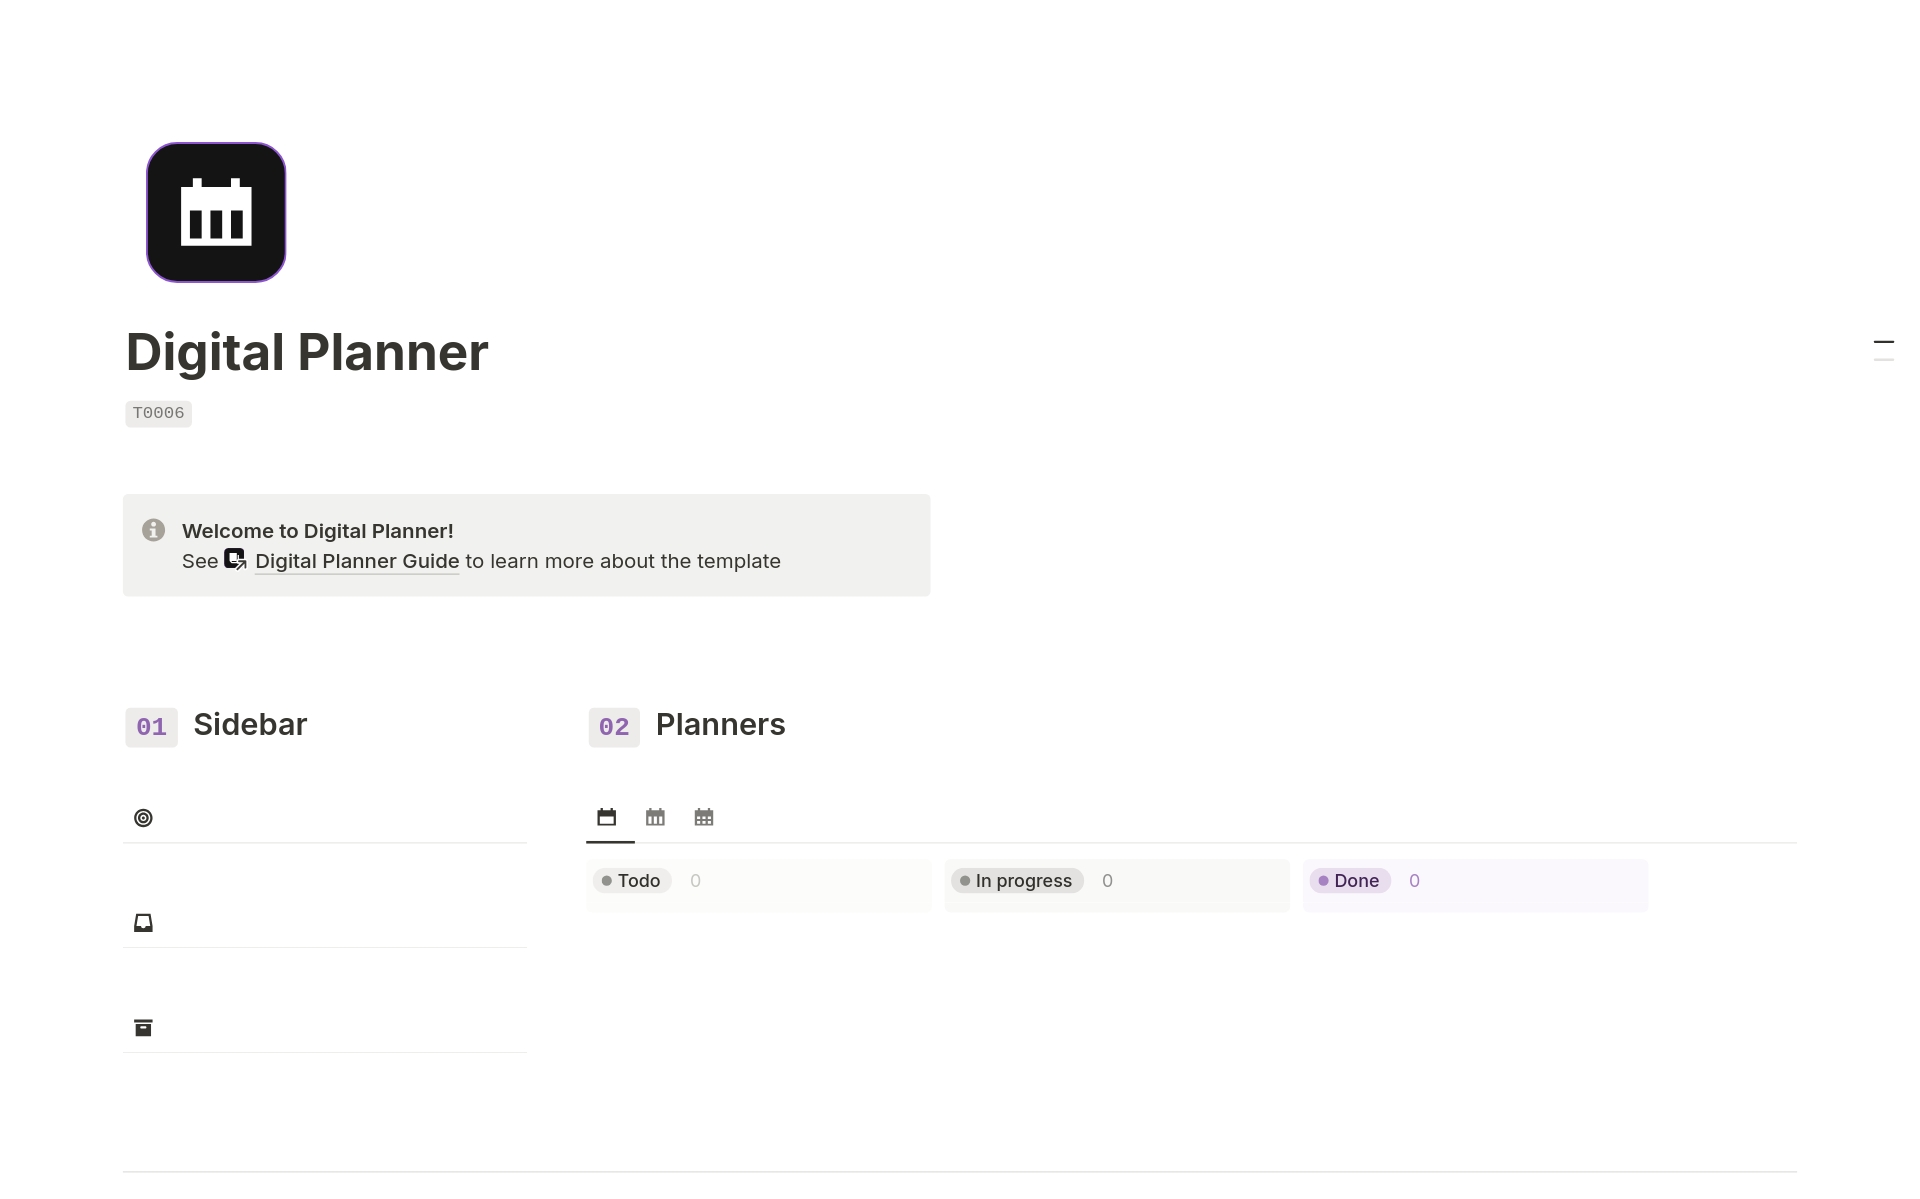Select the daily calendar view icon under Planners
This screenshot has height=1199, width=1920.
click(608, 816)
